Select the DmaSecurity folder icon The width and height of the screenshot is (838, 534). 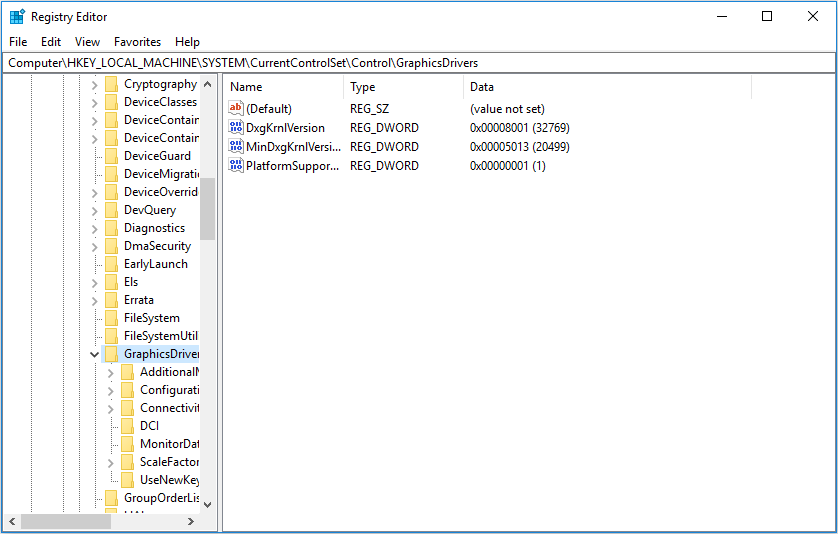click(x=112, y=246)
